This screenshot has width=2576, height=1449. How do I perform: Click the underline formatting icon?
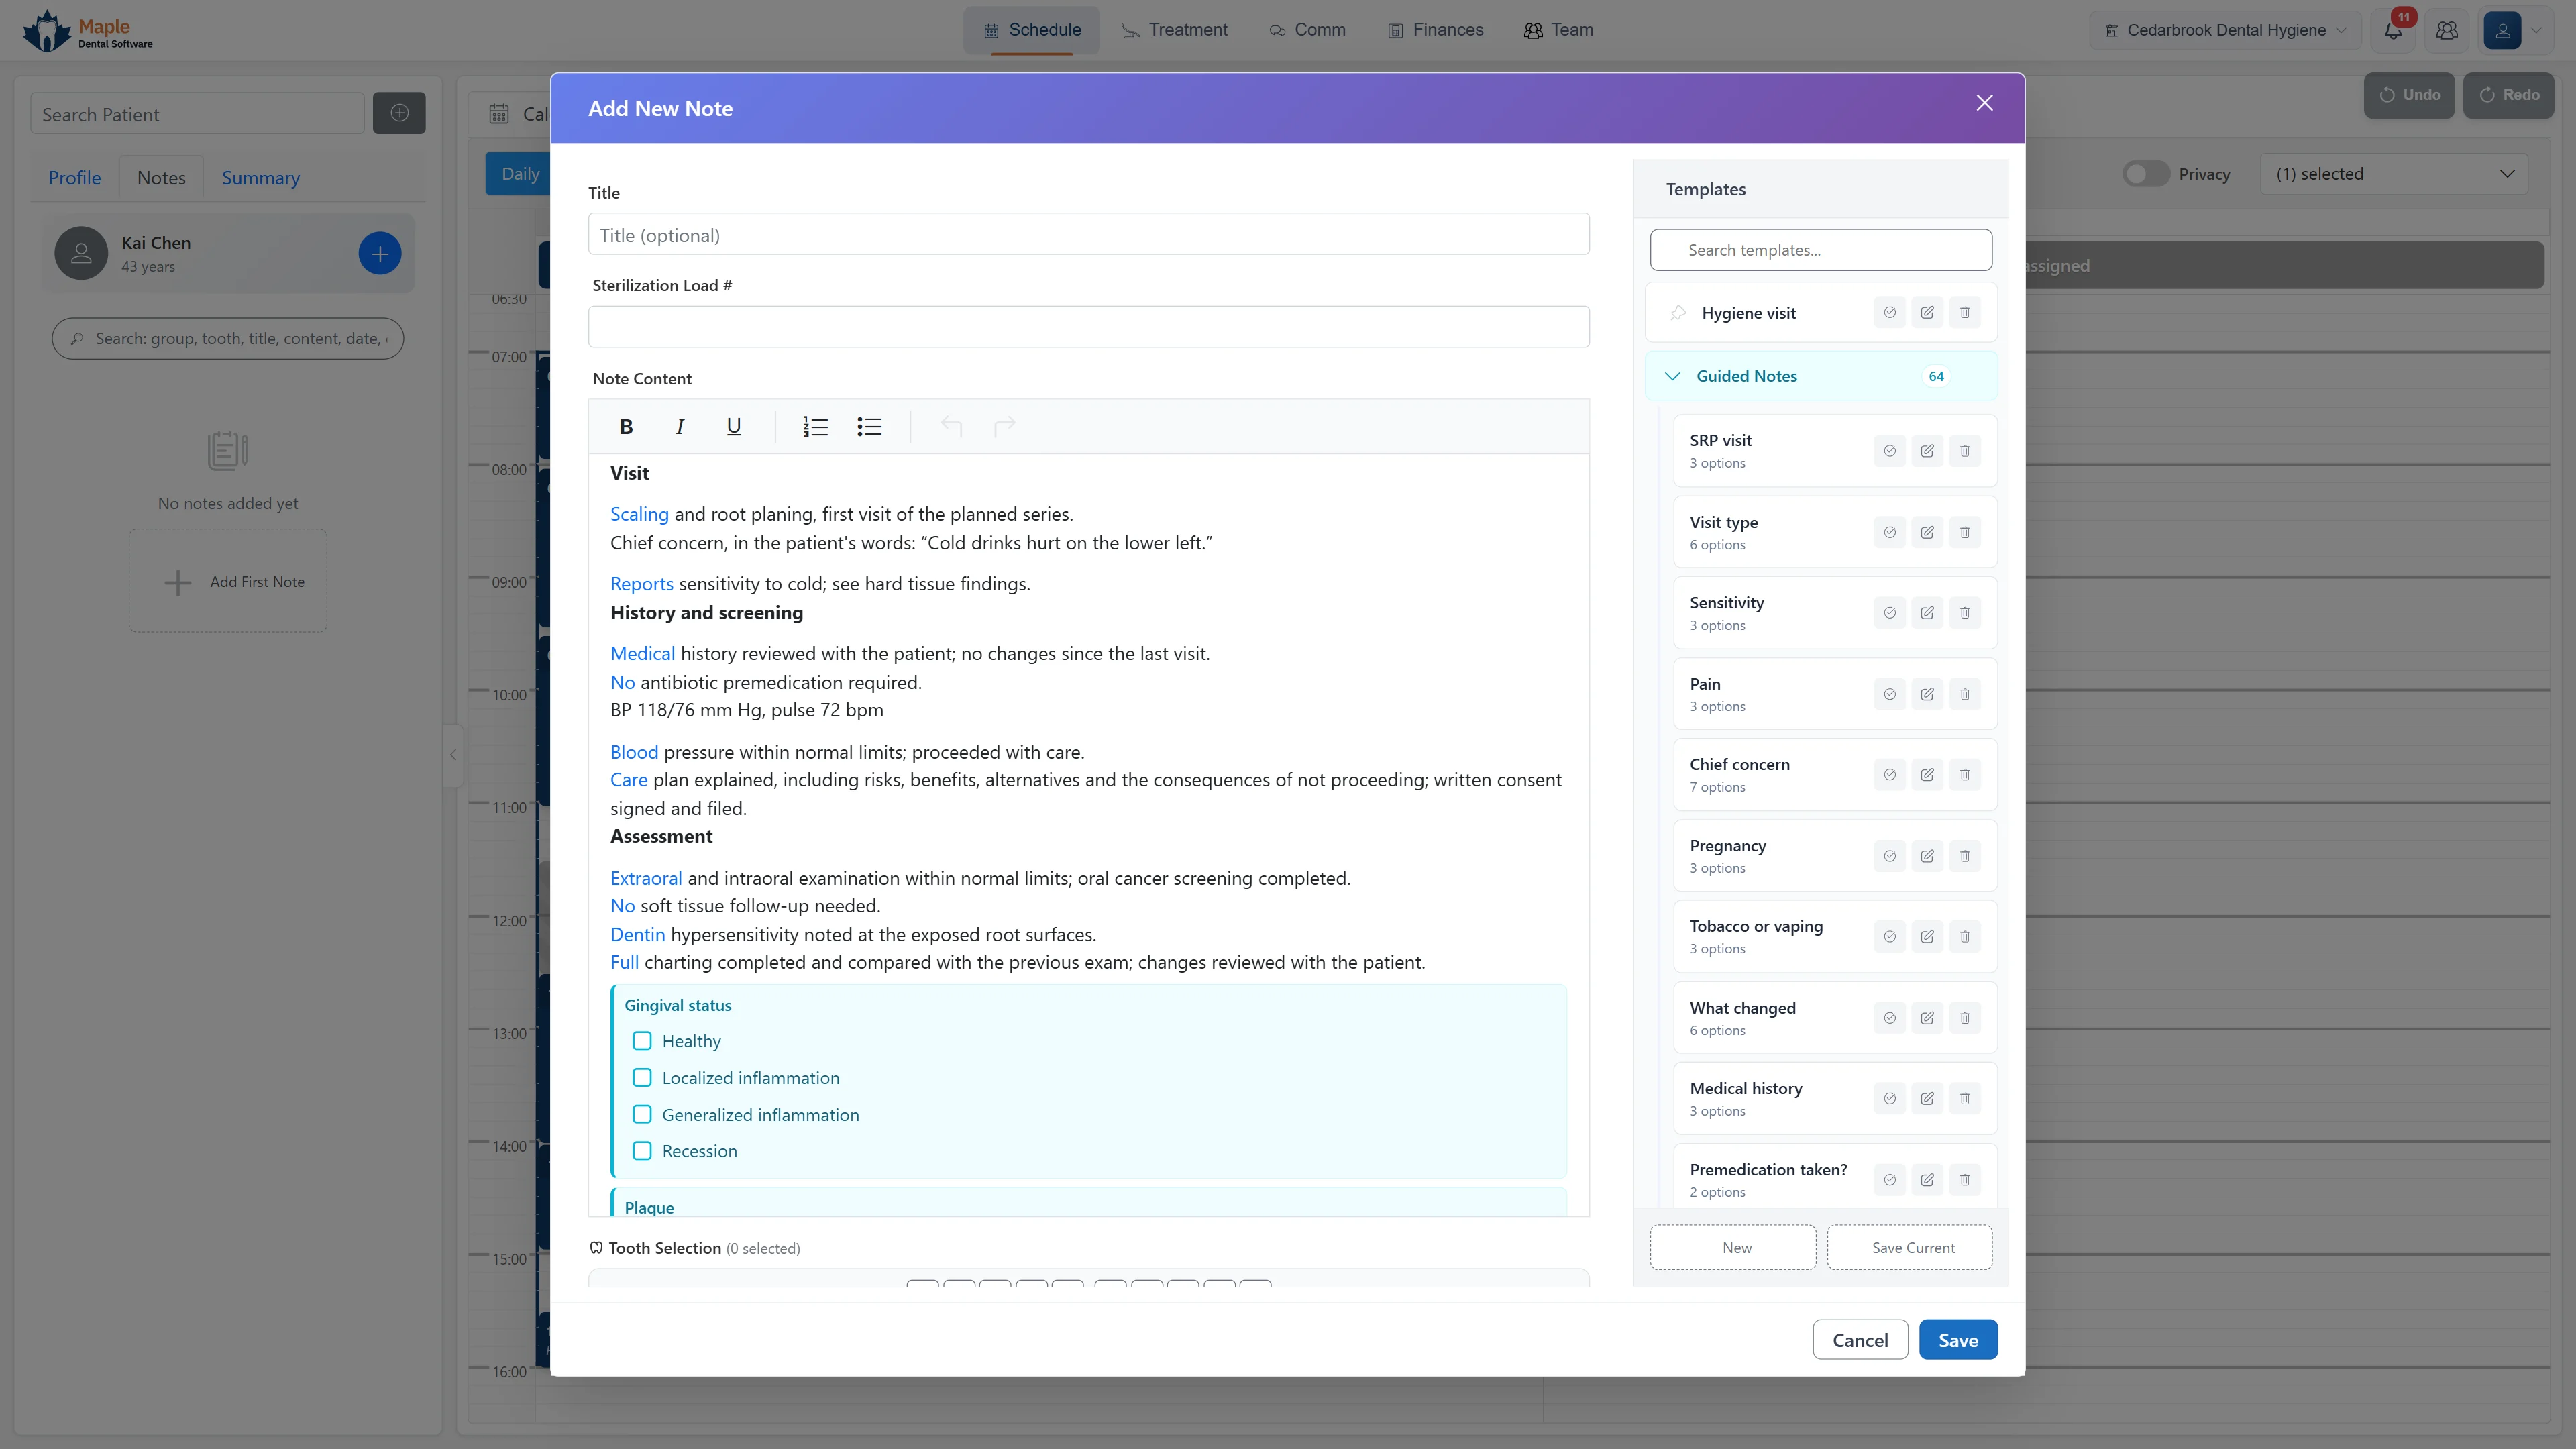[x=733, y=427]
